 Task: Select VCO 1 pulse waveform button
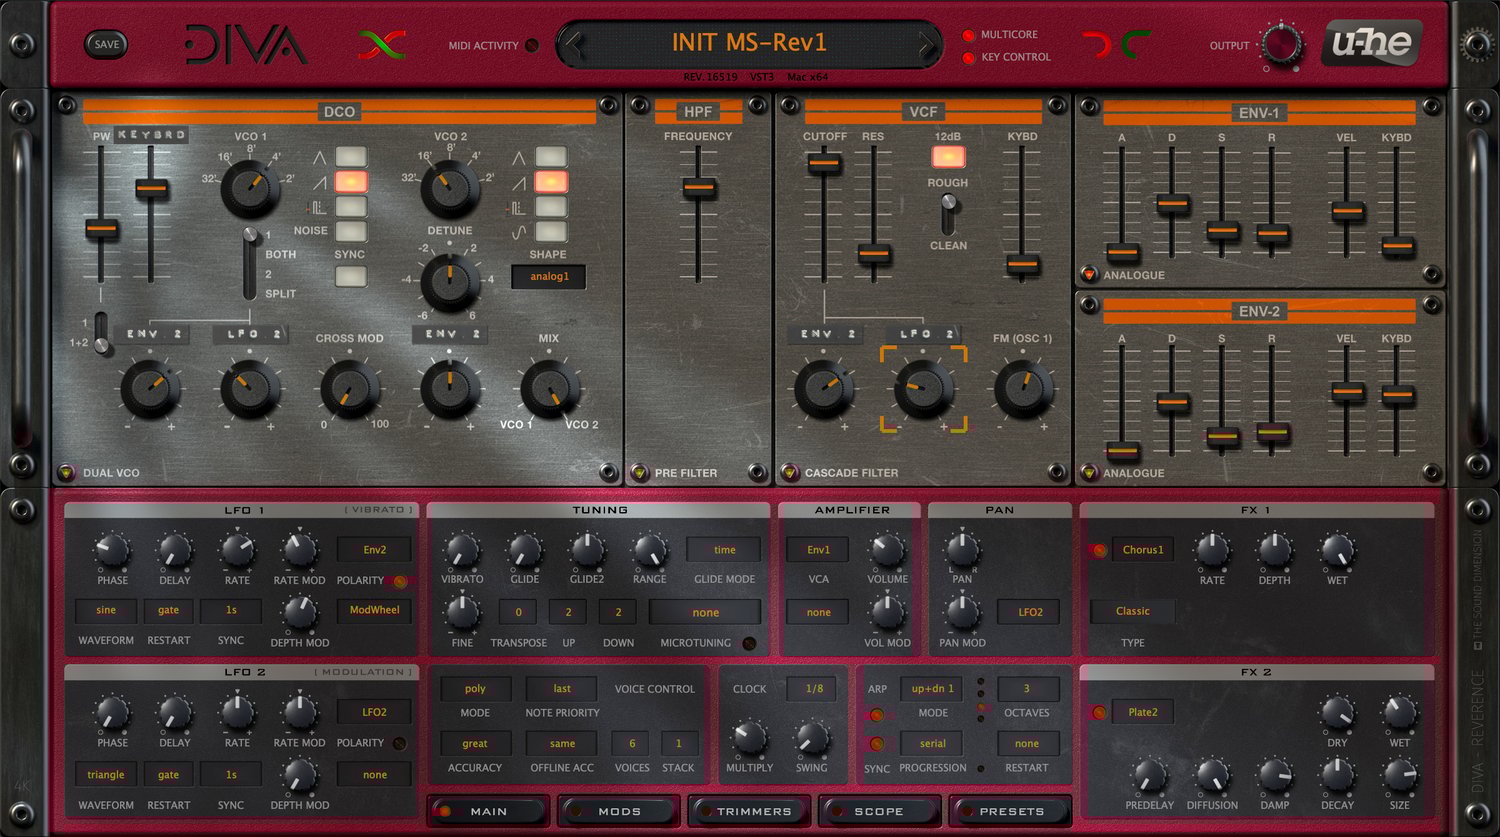tap(351, 207)
